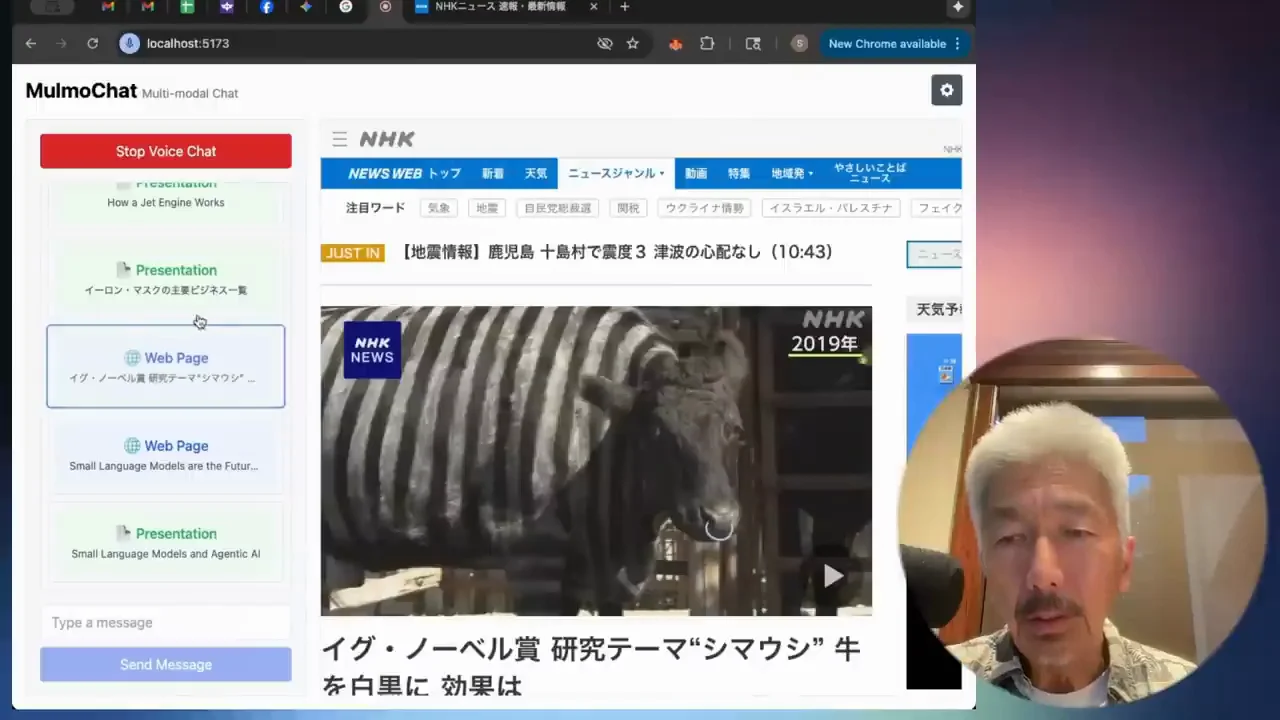The height and width of the screenshot is (720, 1280).
Task: Focus the Type a message field
Action: [166, 622]
